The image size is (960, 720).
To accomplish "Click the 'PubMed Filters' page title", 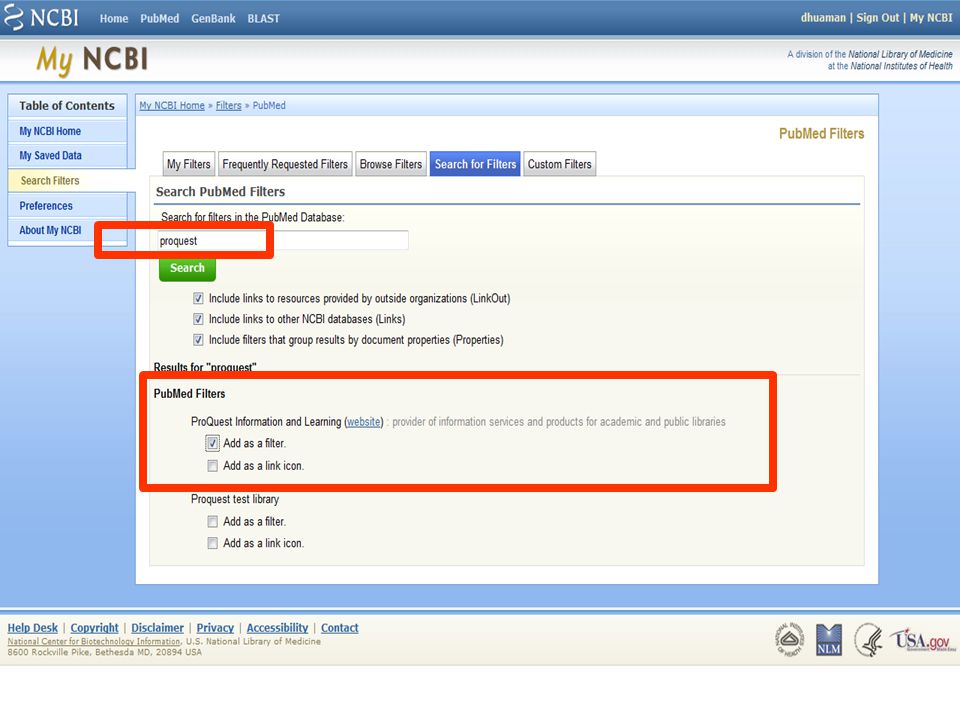I will 821,133.
